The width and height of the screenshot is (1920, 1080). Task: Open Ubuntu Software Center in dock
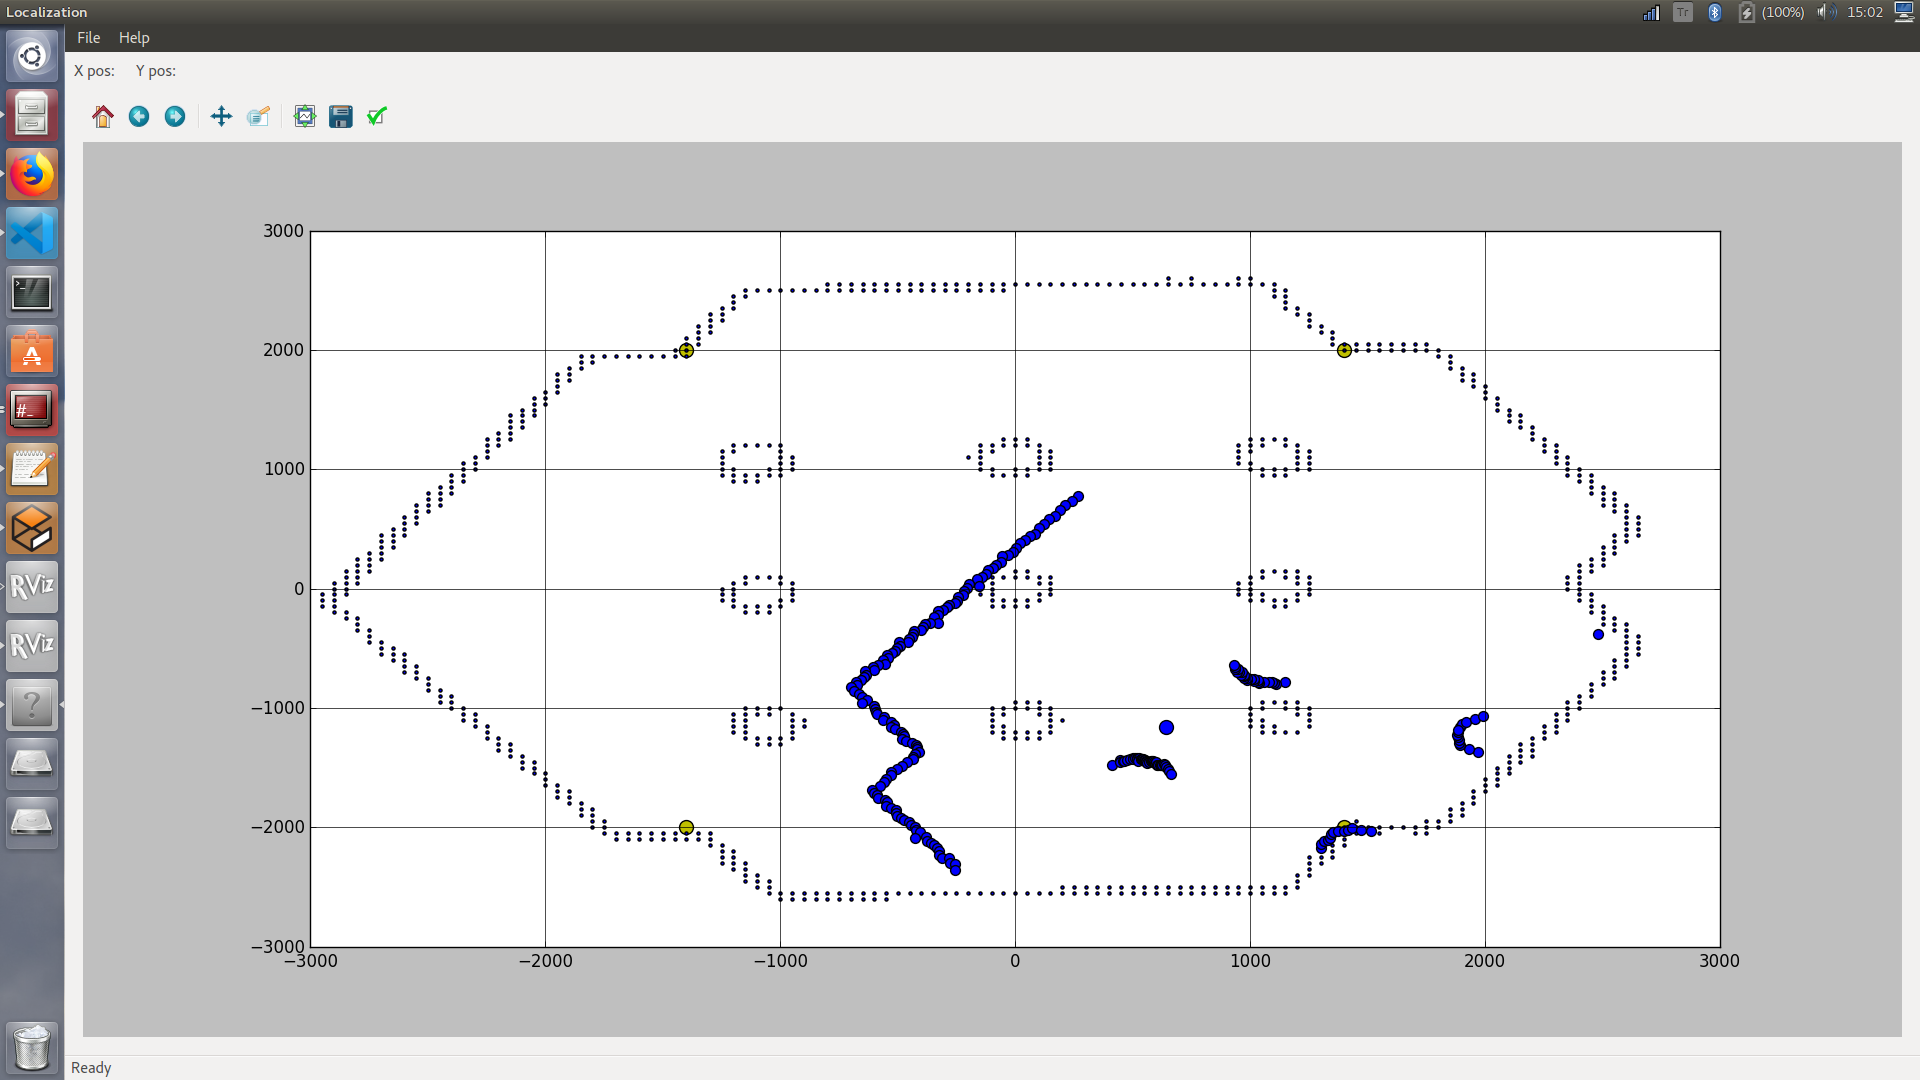point(32,352)
